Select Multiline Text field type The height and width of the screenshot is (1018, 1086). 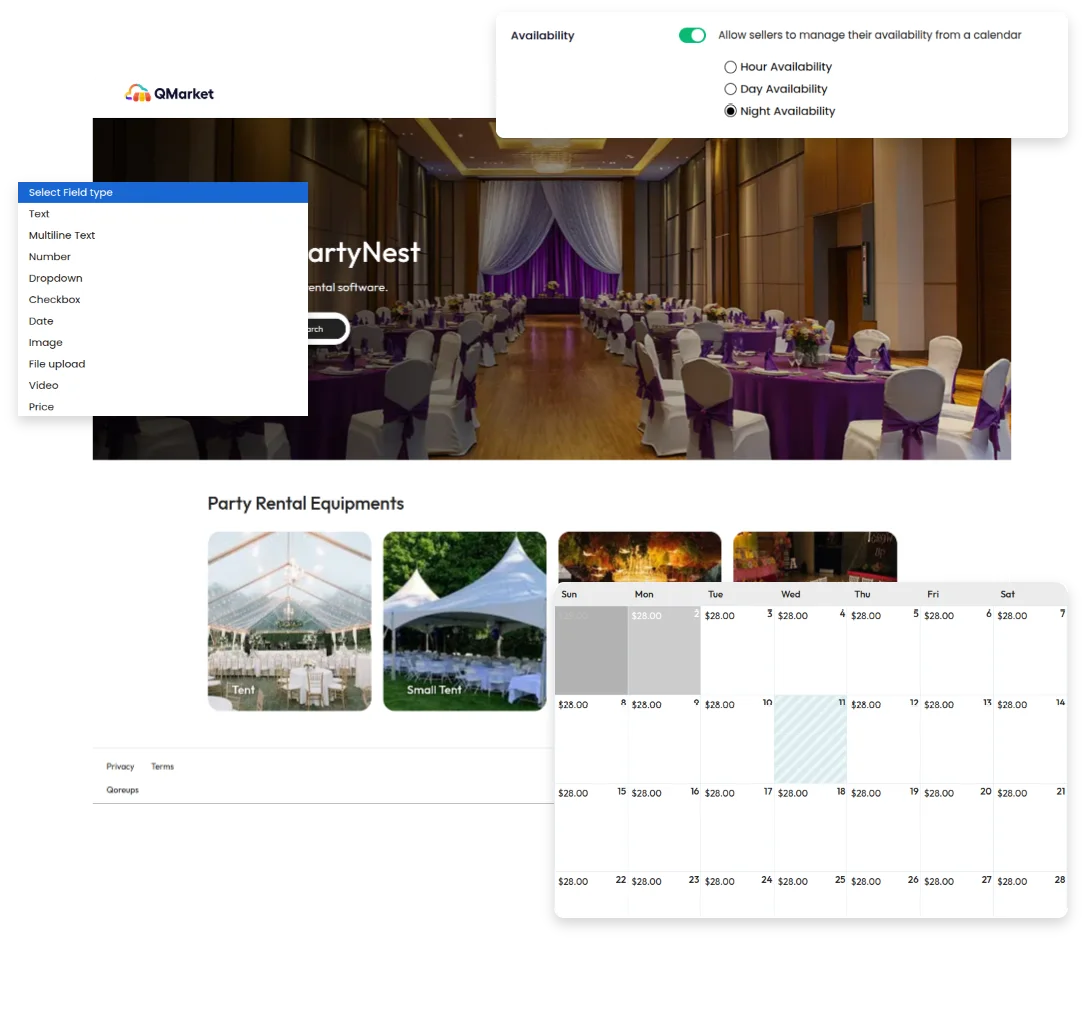[x=62, y=235]
